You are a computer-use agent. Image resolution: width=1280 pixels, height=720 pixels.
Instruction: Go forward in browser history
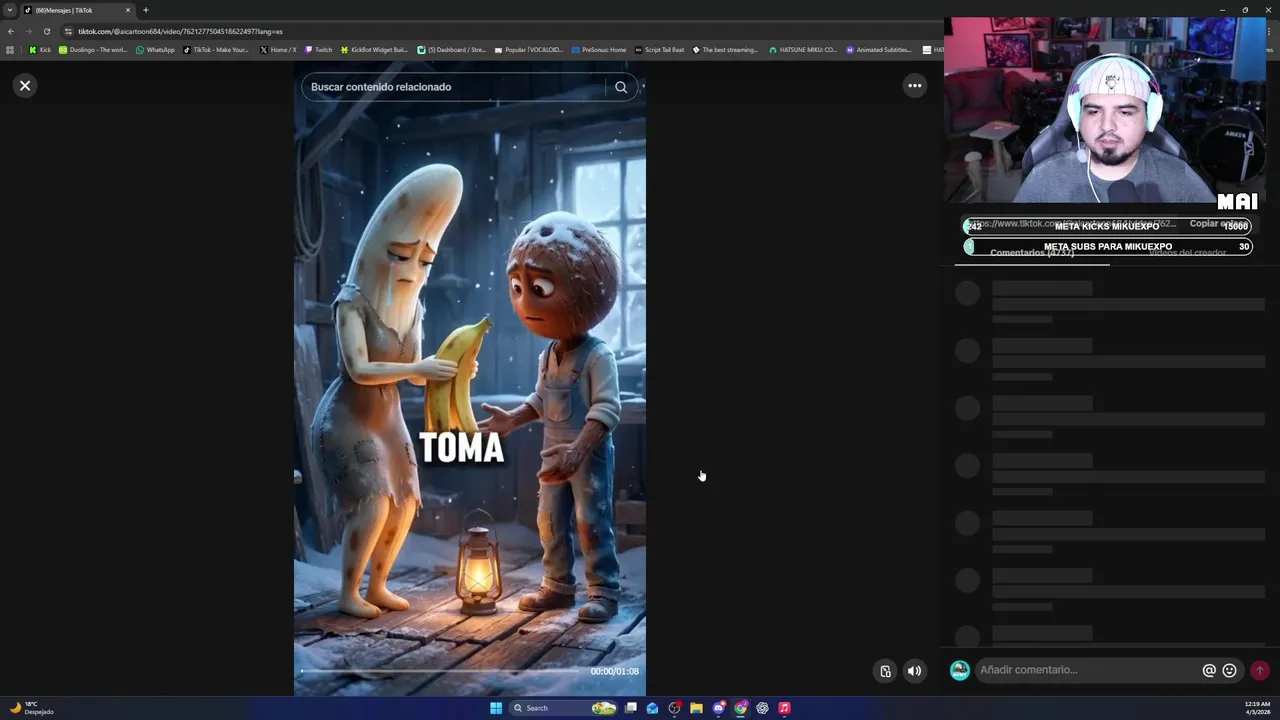pos(28,31)
